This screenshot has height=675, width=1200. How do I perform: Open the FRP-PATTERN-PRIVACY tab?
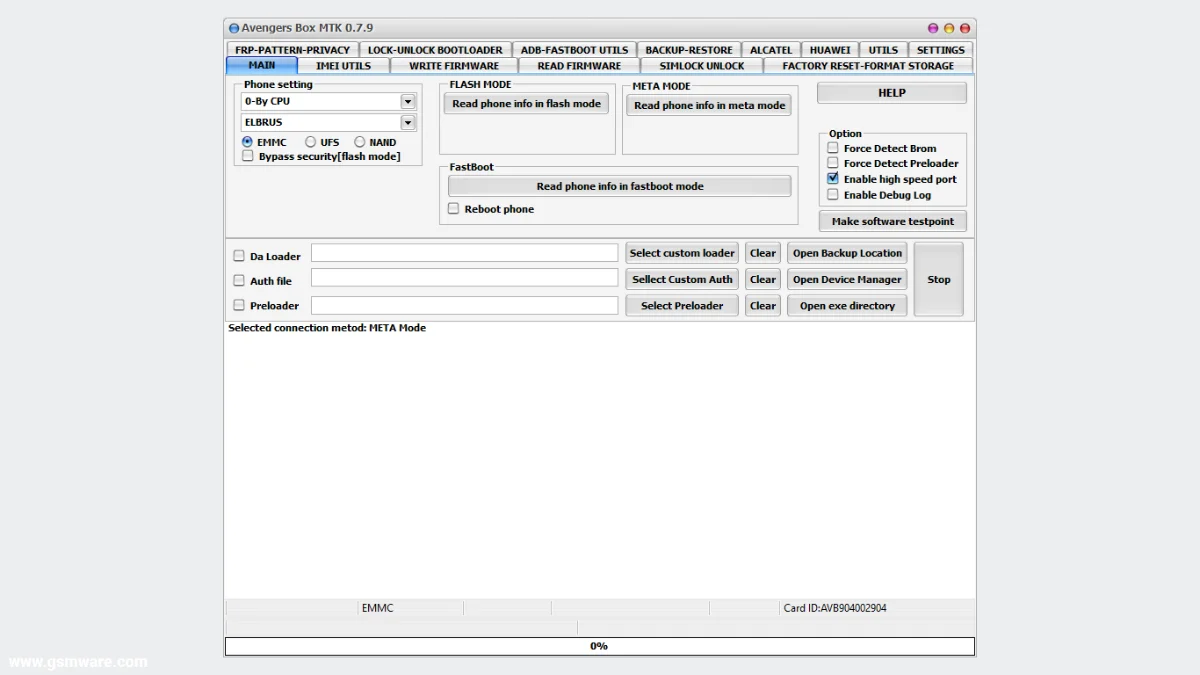293,50
